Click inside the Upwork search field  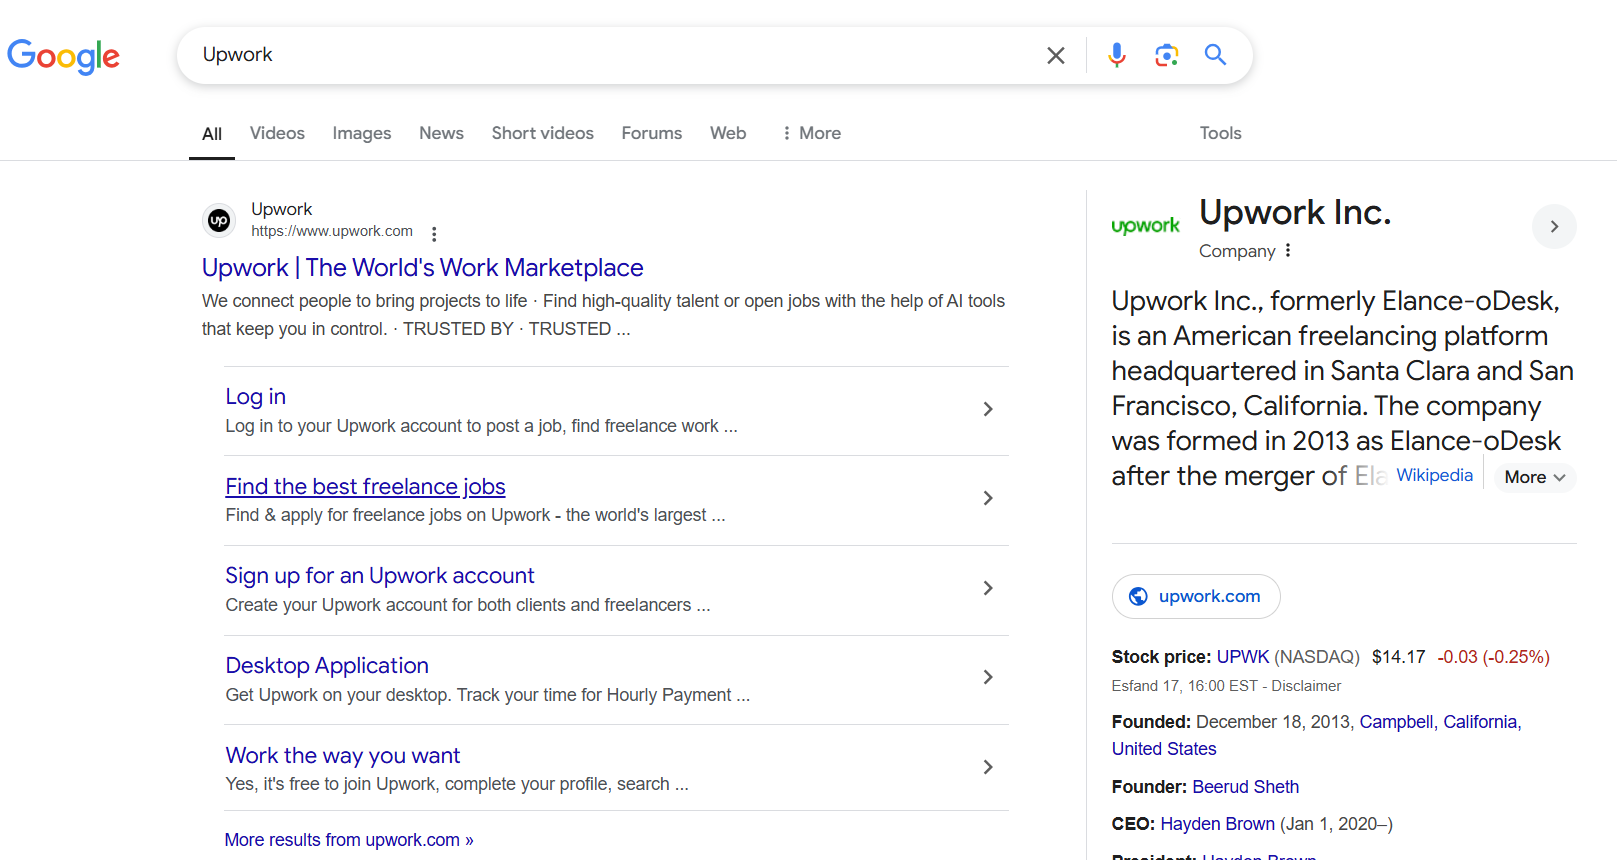600,55
